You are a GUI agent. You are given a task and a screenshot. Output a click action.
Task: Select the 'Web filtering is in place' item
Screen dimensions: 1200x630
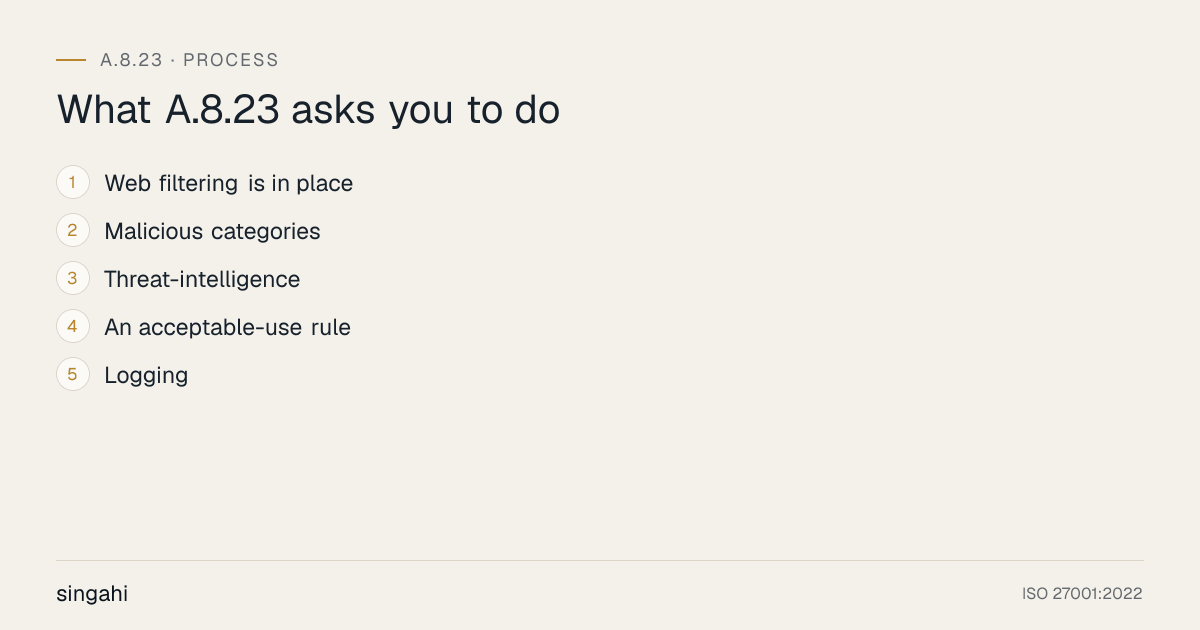click(x=229, y=183)
